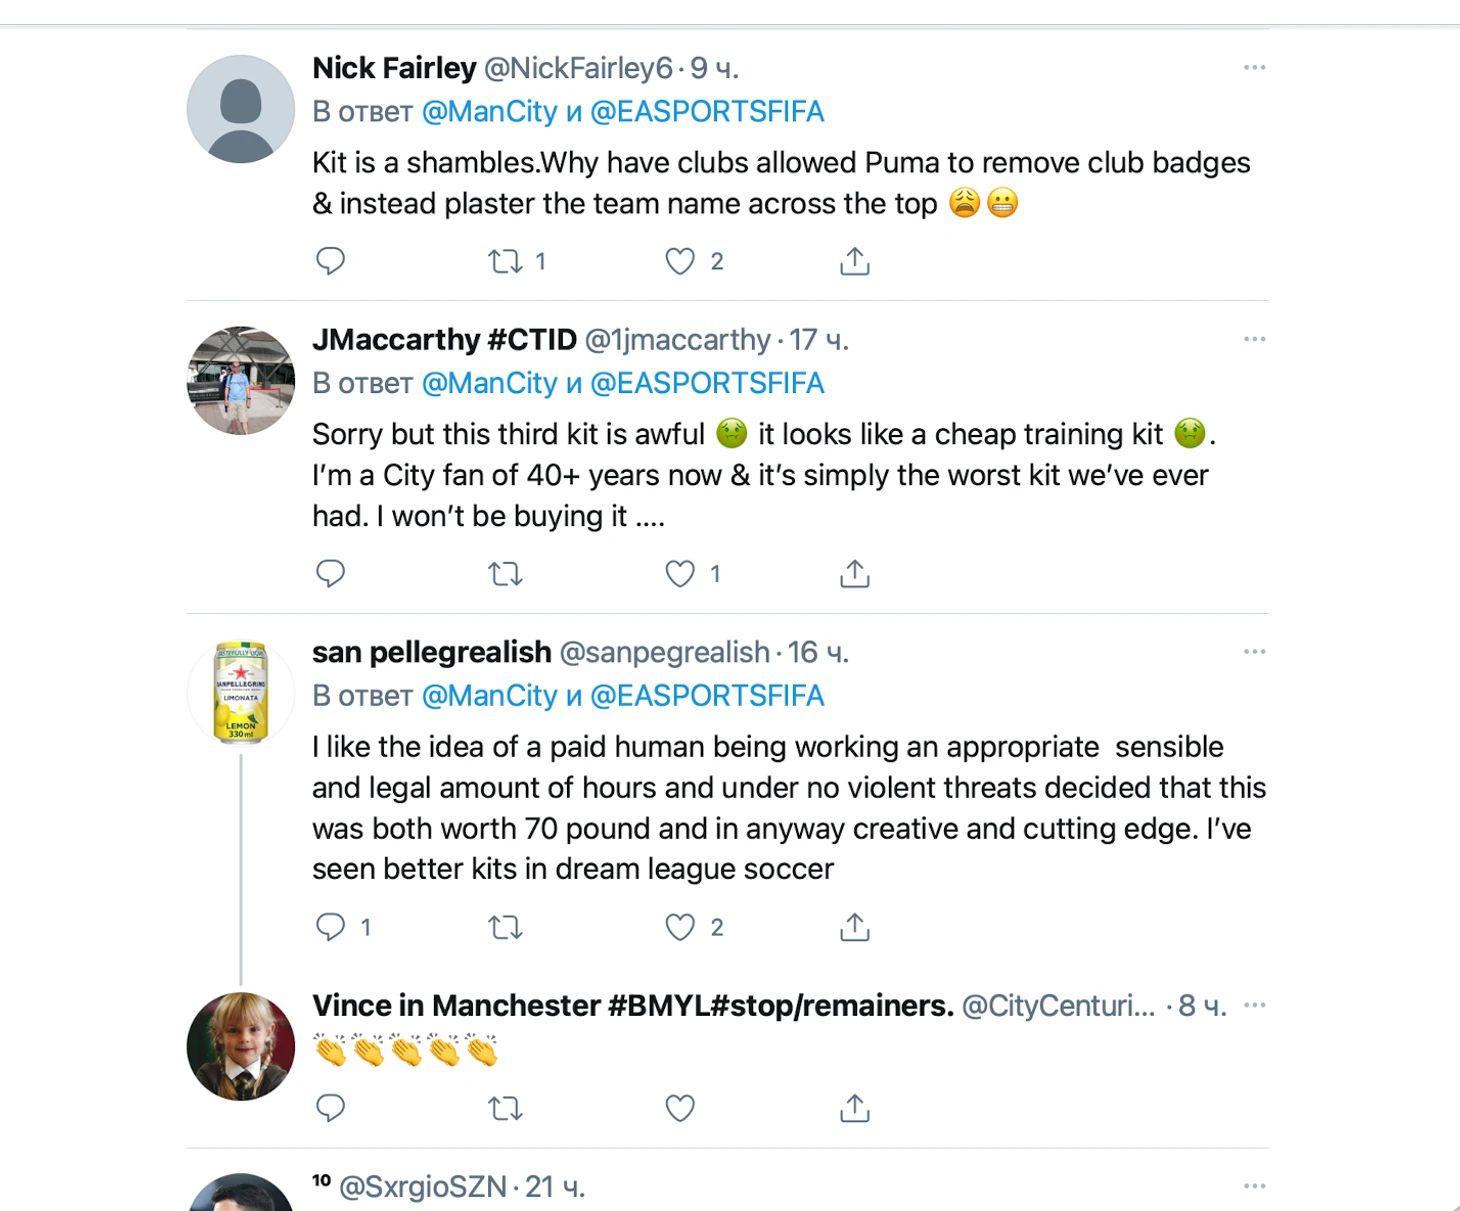
Task: Open @EASPORTSFIFA mention in JMaccarthy's tweet
Action: [x=707, y=383]
